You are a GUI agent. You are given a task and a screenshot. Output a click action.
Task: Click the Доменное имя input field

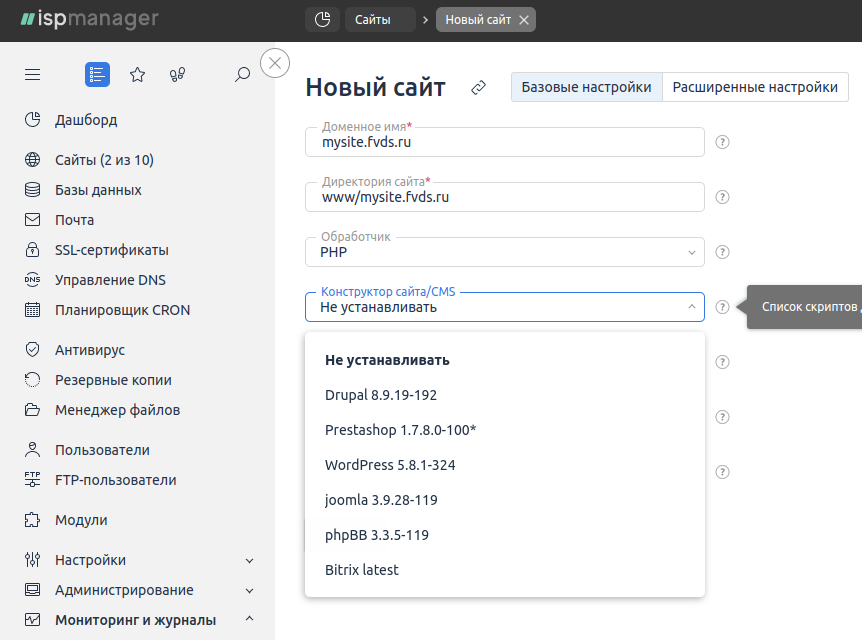click(x=505, y=142)
